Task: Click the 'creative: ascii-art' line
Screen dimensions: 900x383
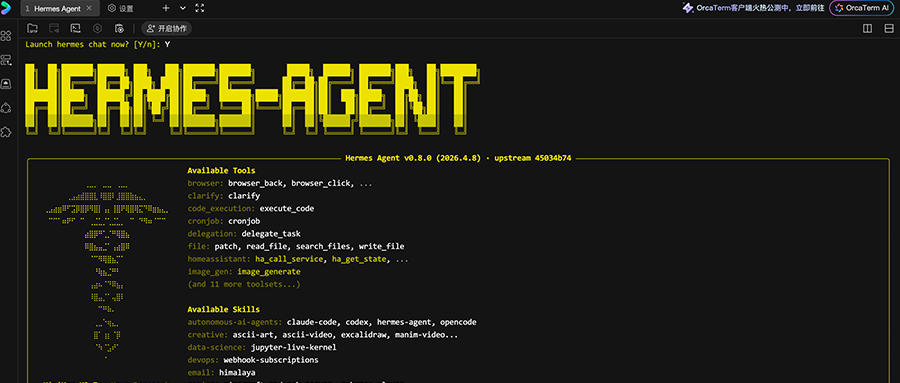Action: click(x=323, y=335)
